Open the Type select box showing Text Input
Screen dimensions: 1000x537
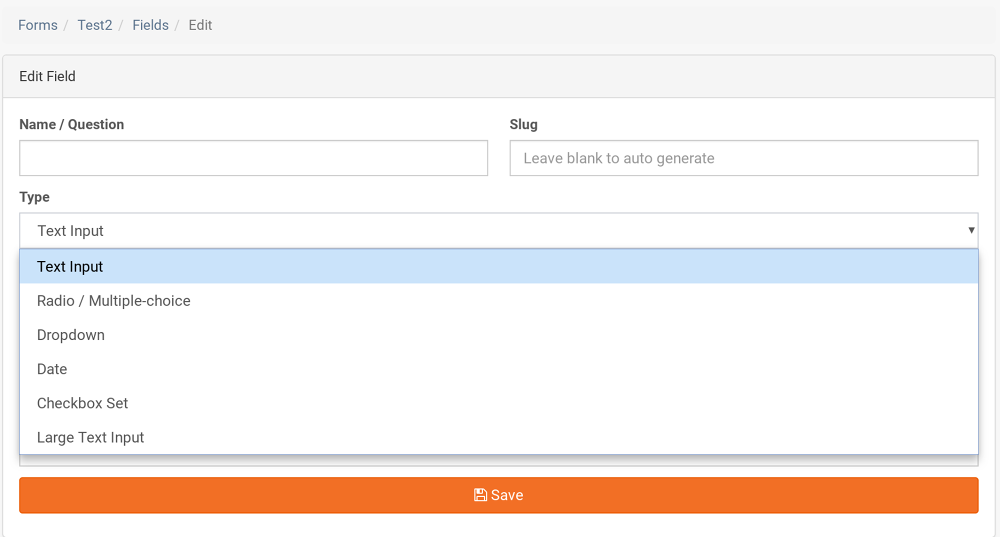pyautogui.click(x=499, y=230)
